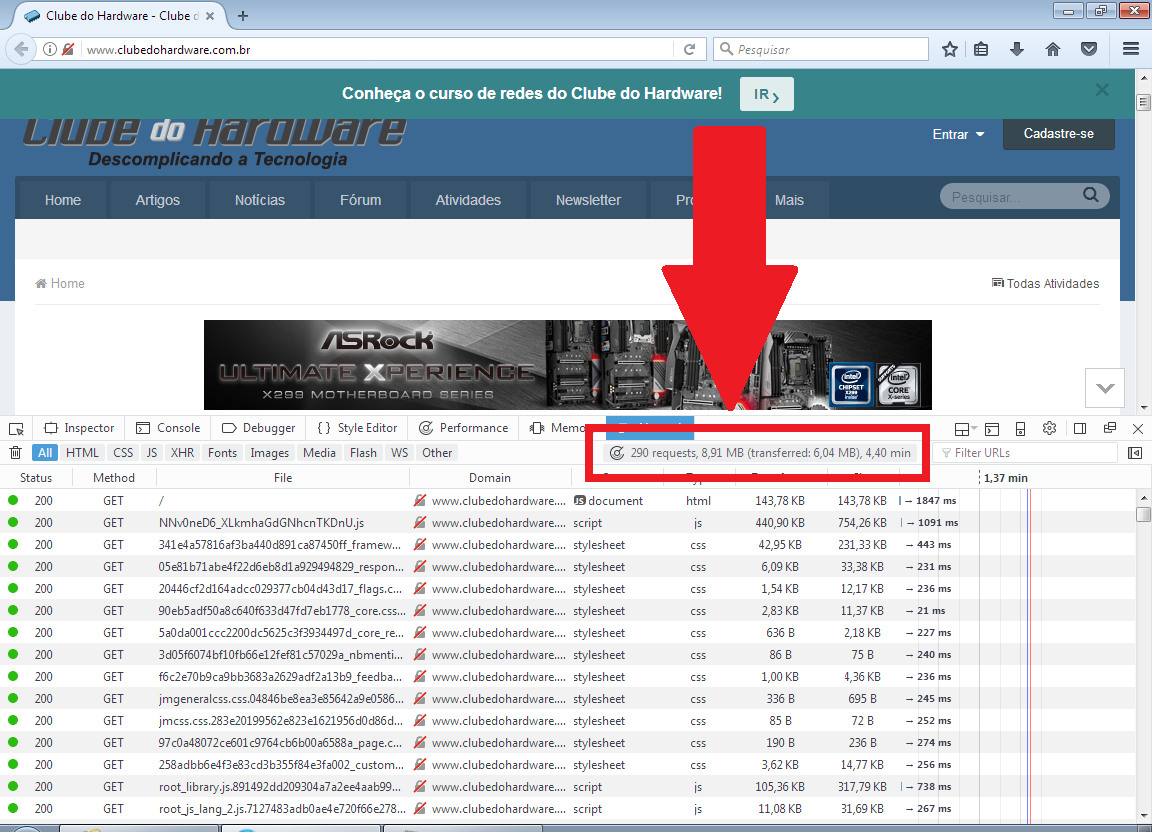Switch to the Console tab
Screen dimensions: 1152x832
click(x=168, y=428)
